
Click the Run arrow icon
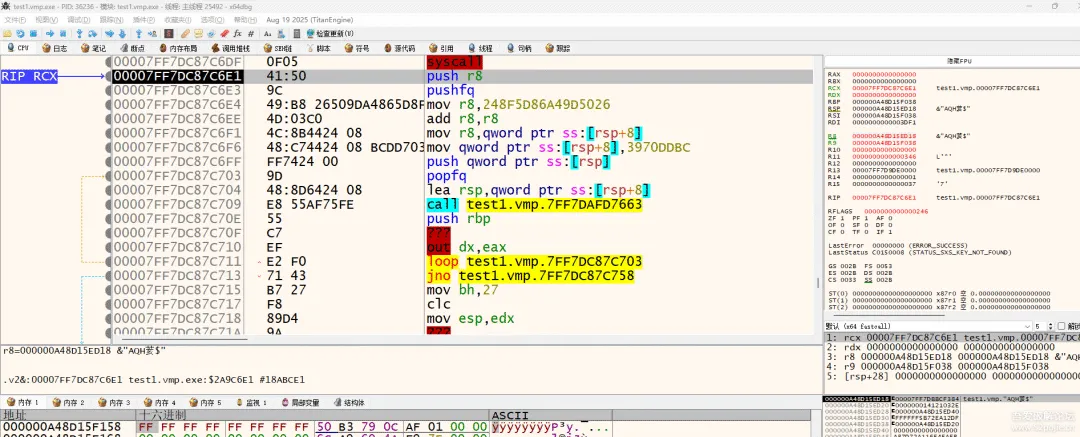point(50,34)
